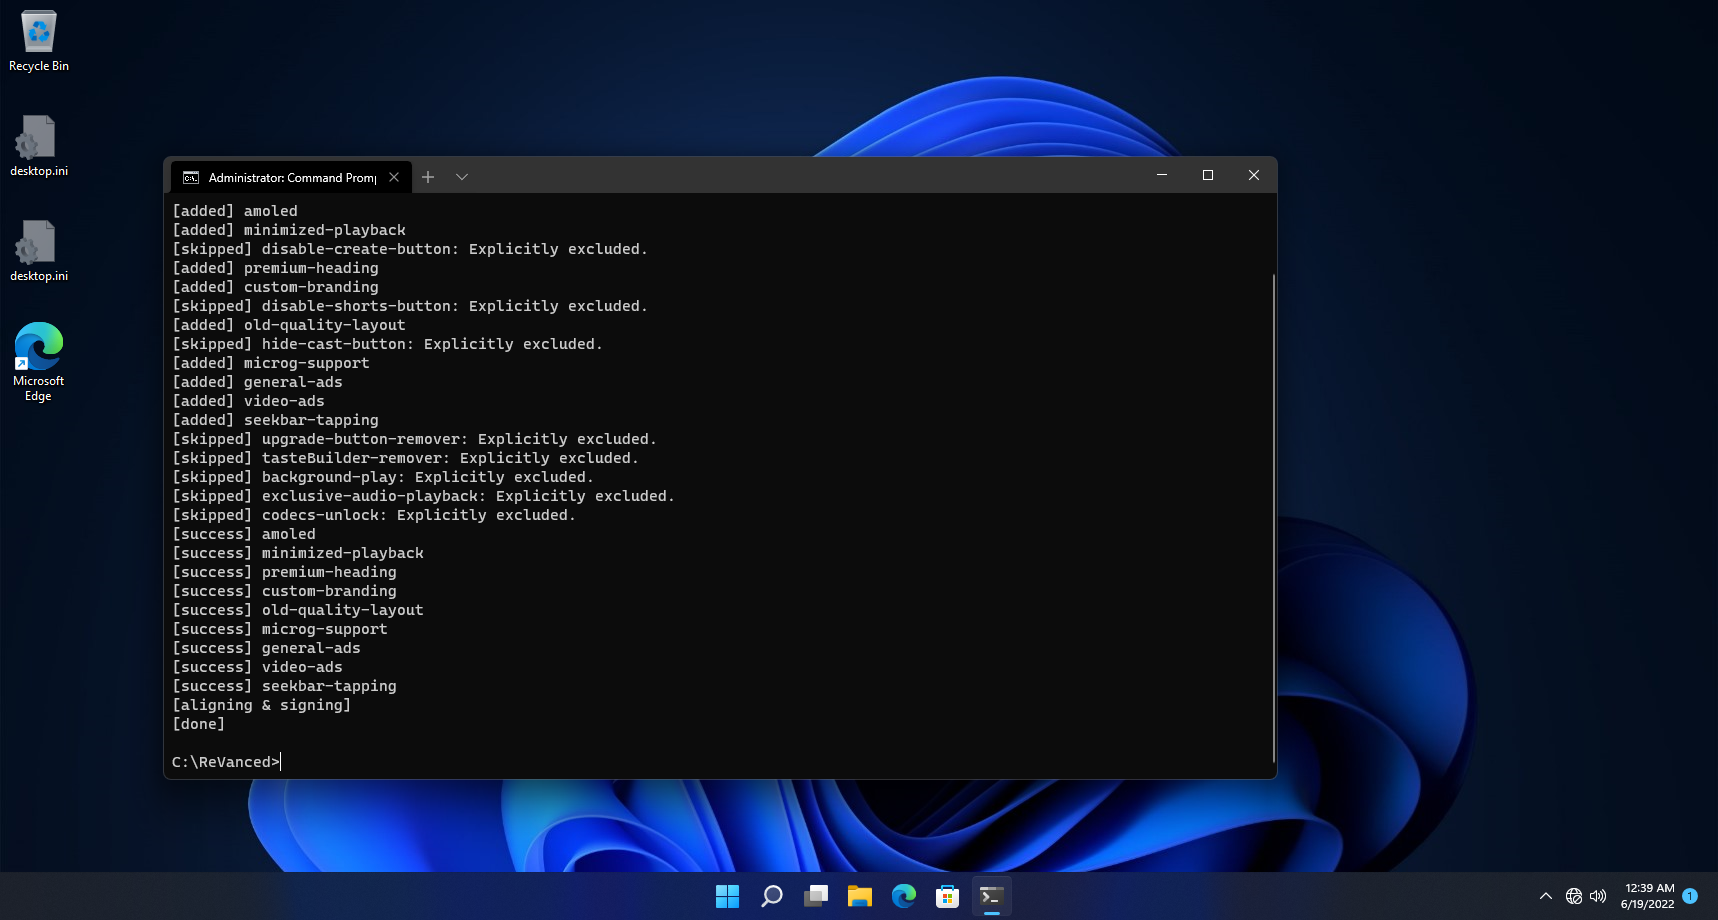Open the clock showing 12:39 AM

(x=1648, y=896)
